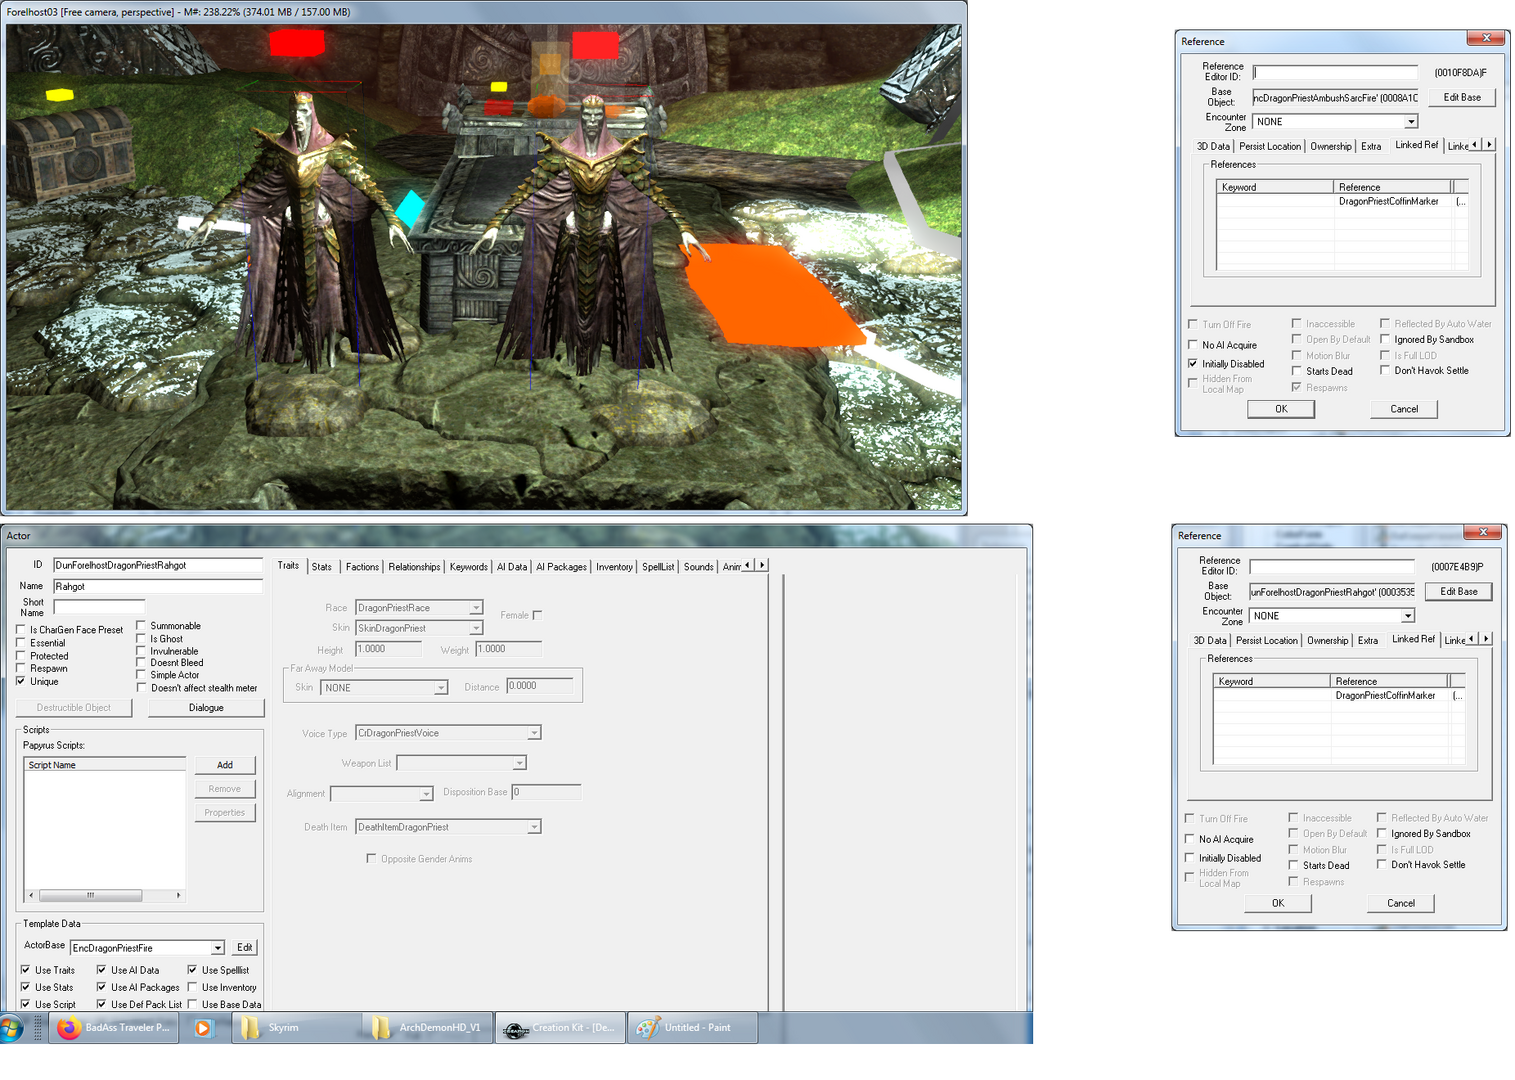Click the Actor Name field Rahgot
The image size is (1515, 1080).
[x=158, y=586]
